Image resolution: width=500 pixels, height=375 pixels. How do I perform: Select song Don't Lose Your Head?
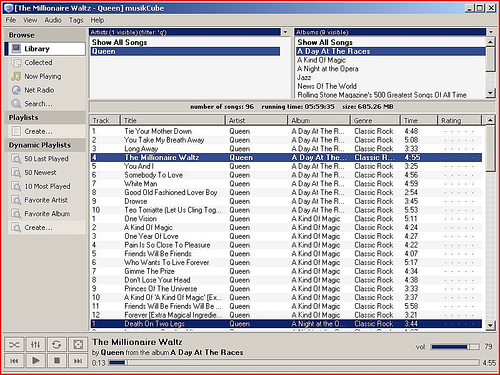click(x=286, y=280)
